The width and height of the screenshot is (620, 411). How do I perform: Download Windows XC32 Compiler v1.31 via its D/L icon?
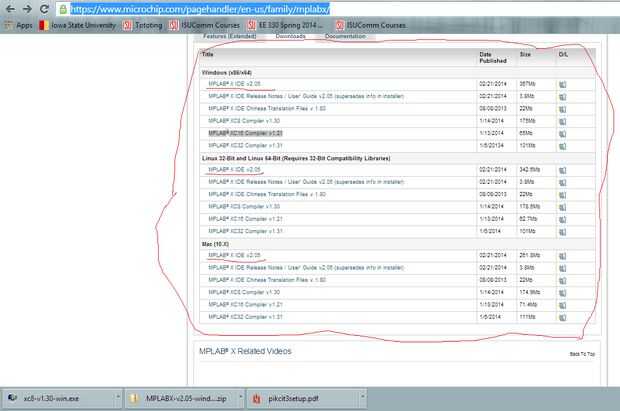pyautogui.click(x=562, y=146)
